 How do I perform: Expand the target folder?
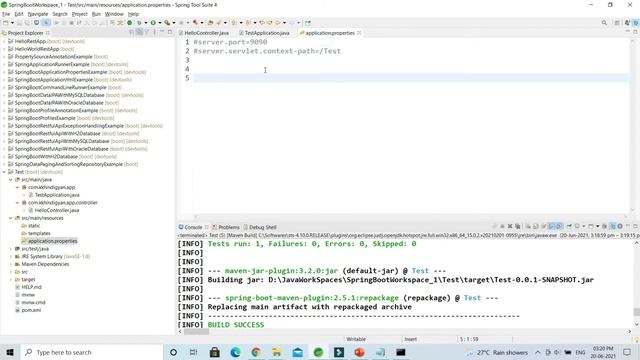click(11, 280)
